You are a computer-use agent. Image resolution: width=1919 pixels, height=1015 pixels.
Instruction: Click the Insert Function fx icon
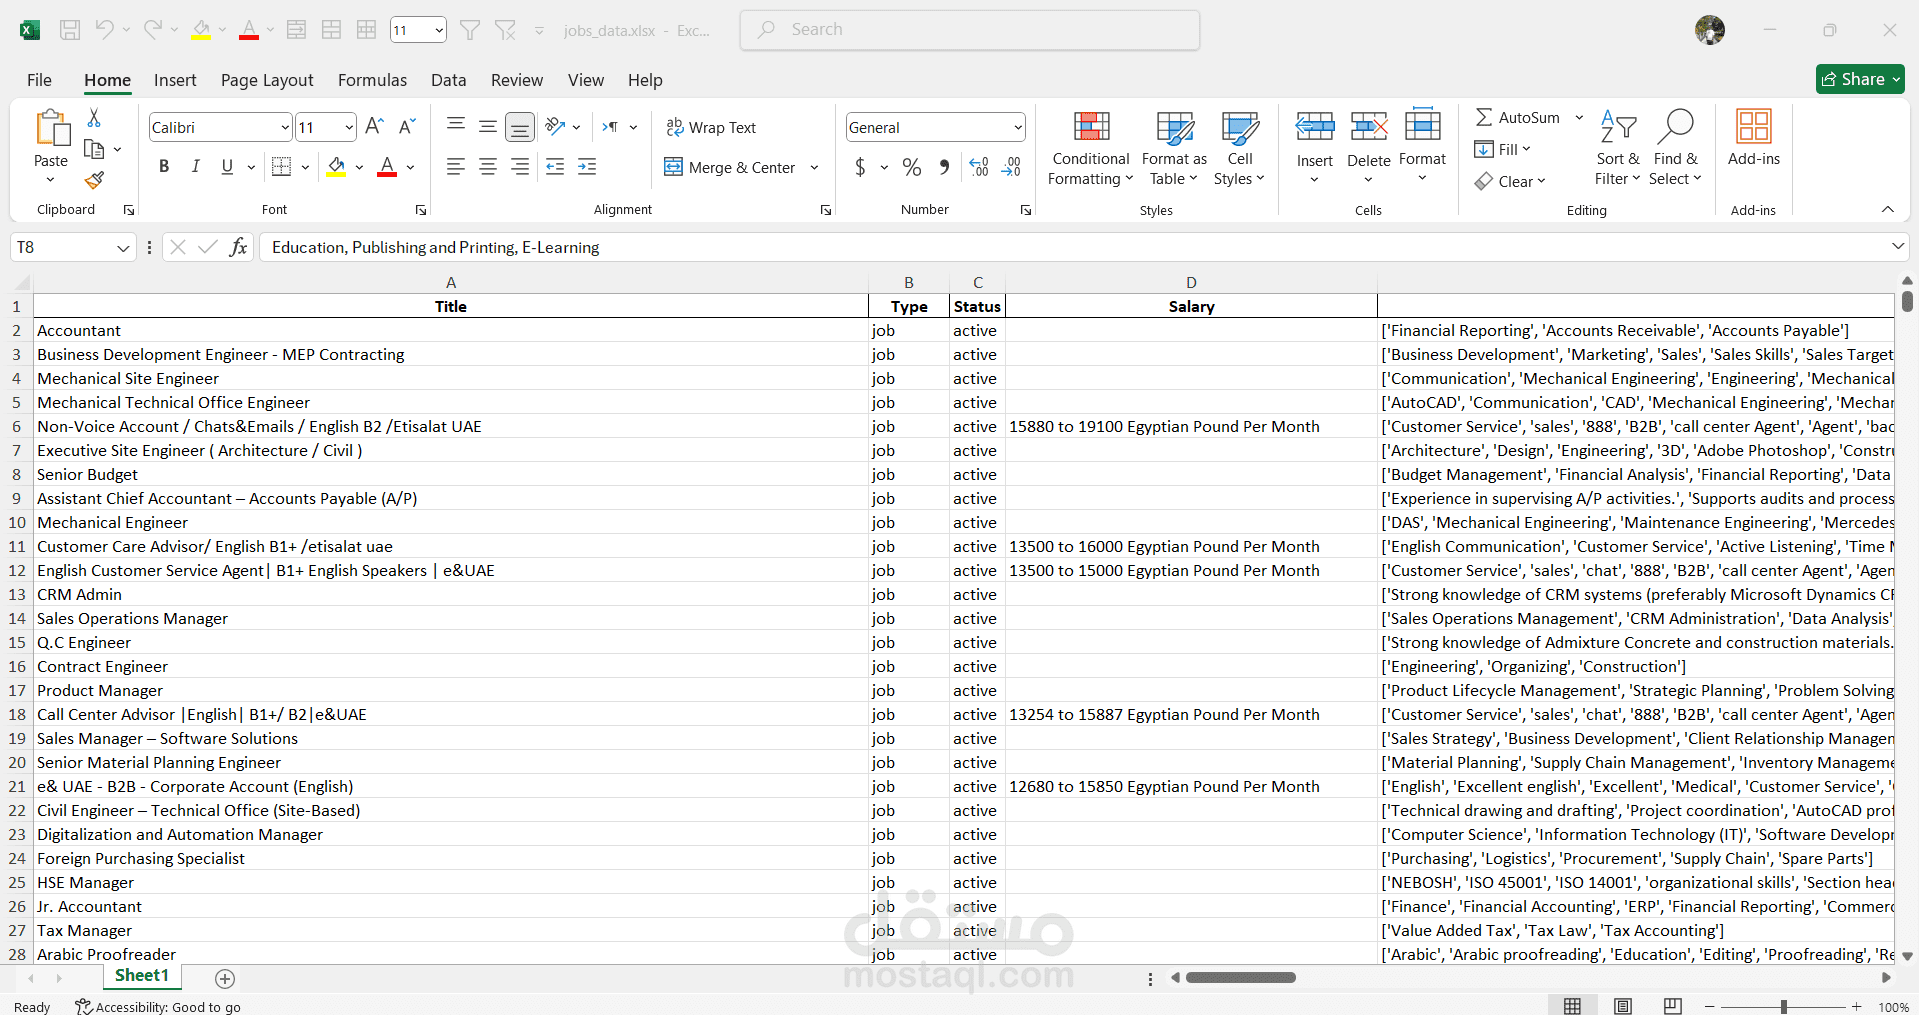click(238, 247)
